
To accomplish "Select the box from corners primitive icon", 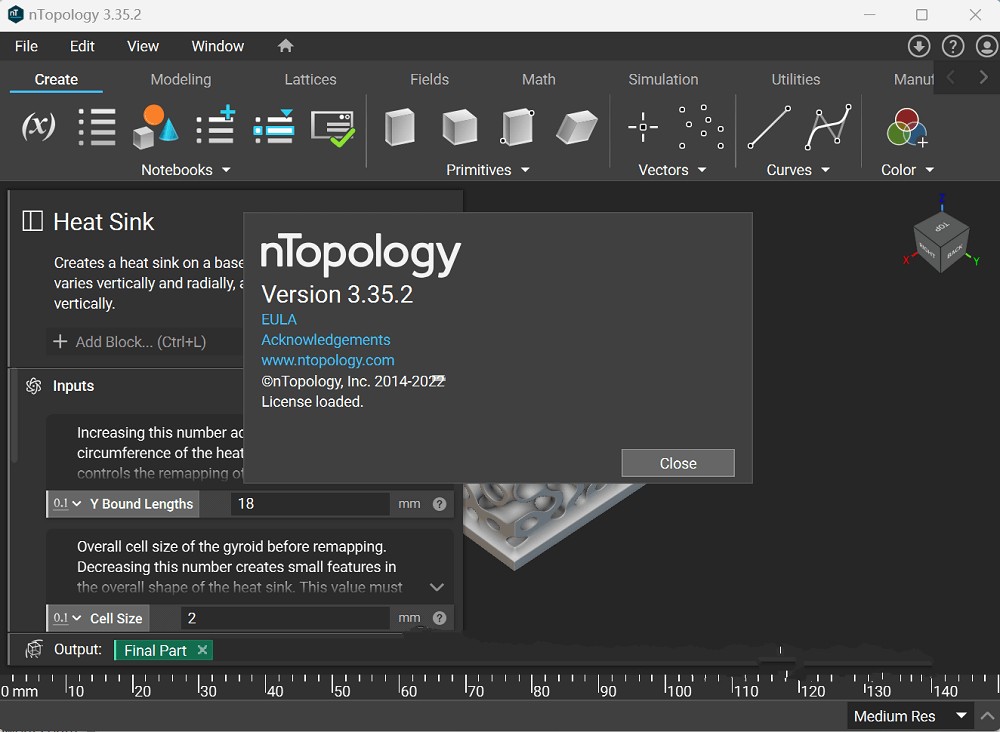I will (x=517, y=127).
